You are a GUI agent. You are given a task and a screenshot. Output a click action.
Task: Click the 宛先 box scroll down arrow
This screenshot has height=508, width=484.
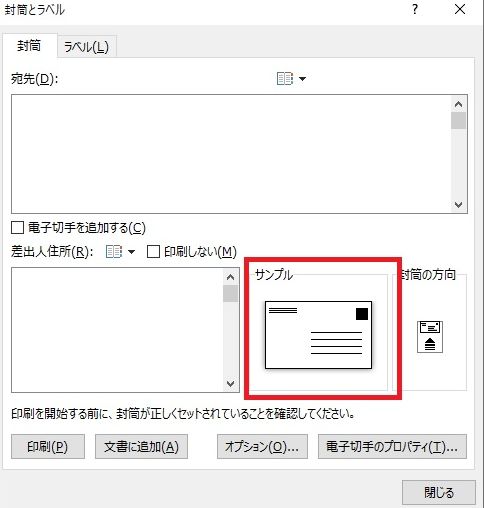(x=459, y=205)
